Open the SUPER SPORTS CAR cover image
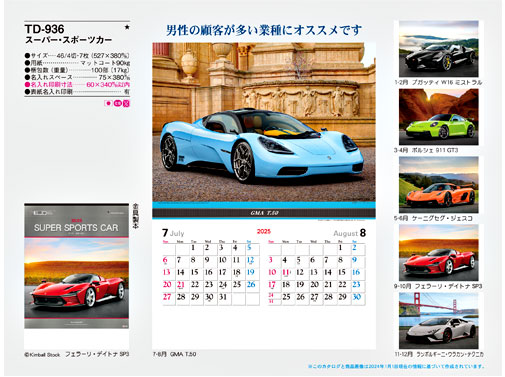This screenshot has width=505, height=377. point(76,266)
